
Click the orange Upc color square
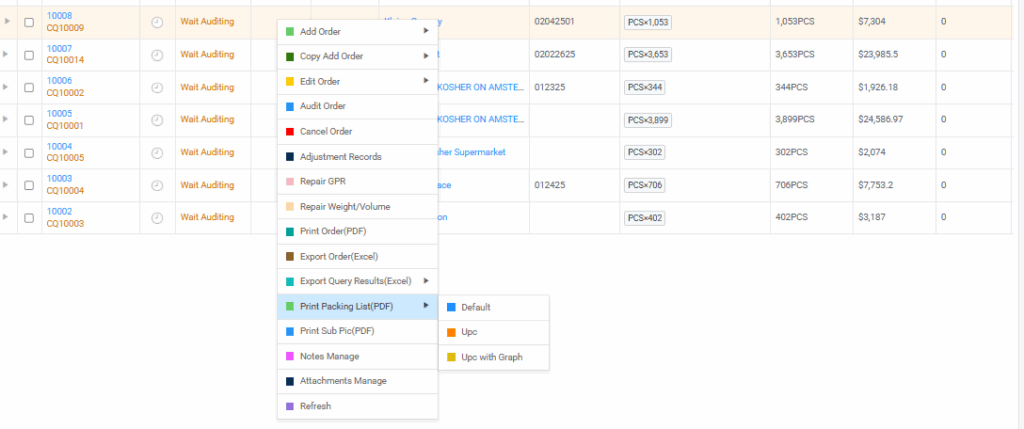(x=452, y=332)
